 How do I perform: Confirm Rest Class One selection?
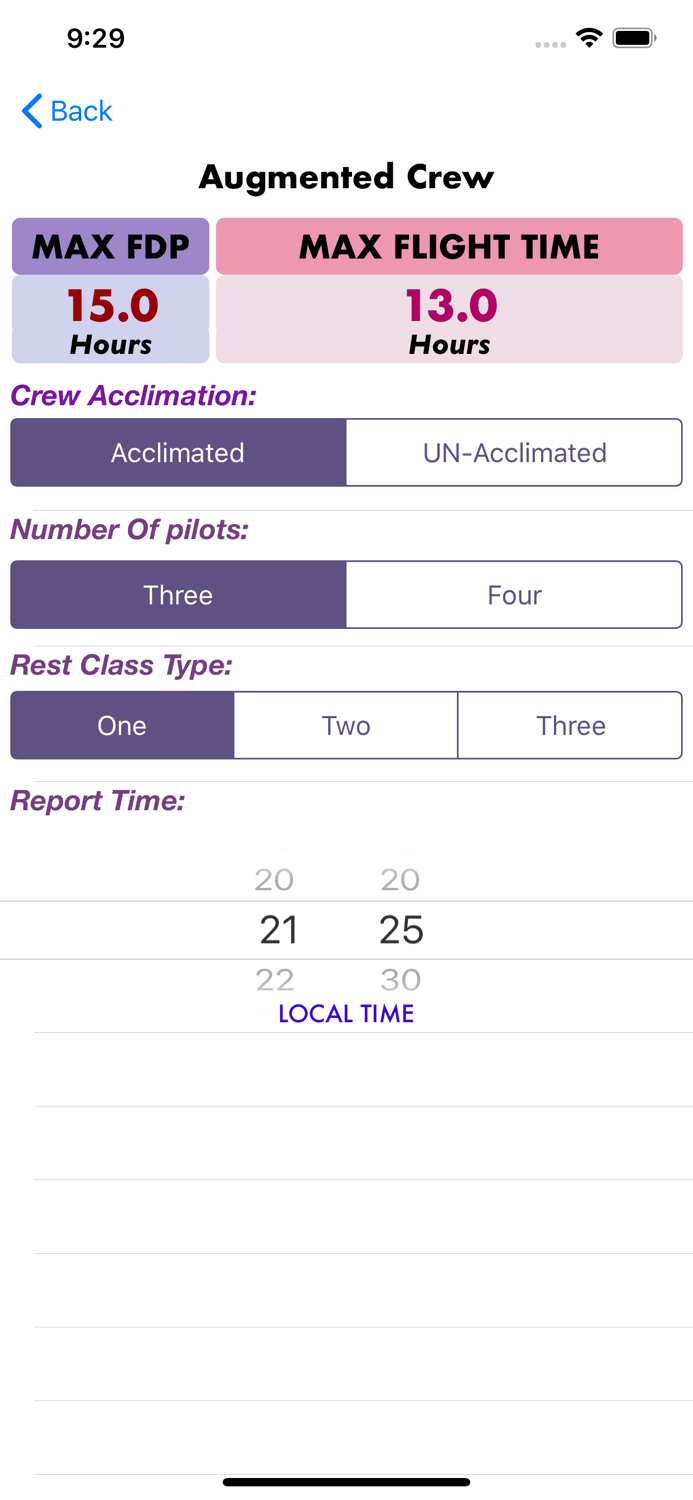point(122,725)
